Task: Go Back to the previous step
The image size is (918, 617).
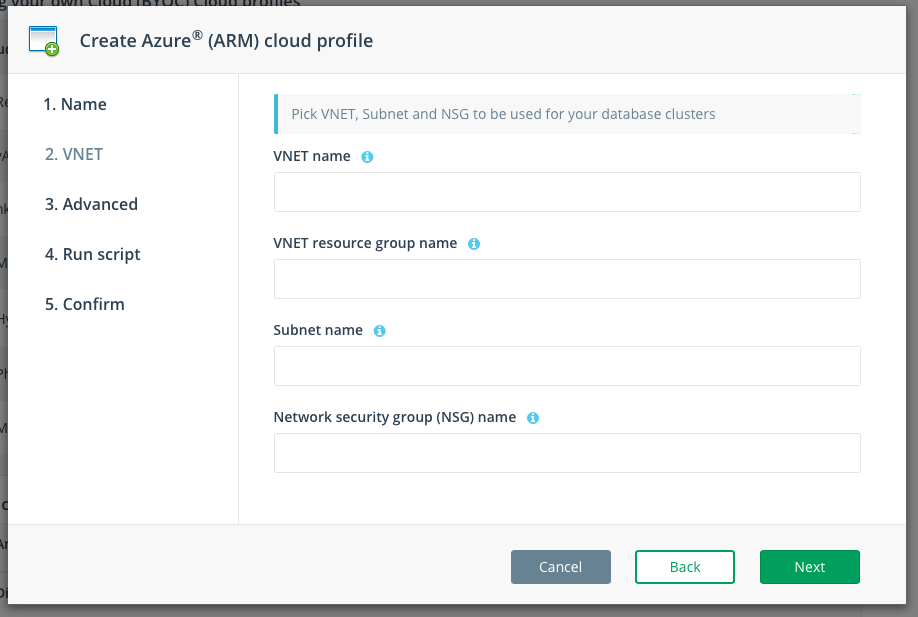Action: click(x=685, y=567)
